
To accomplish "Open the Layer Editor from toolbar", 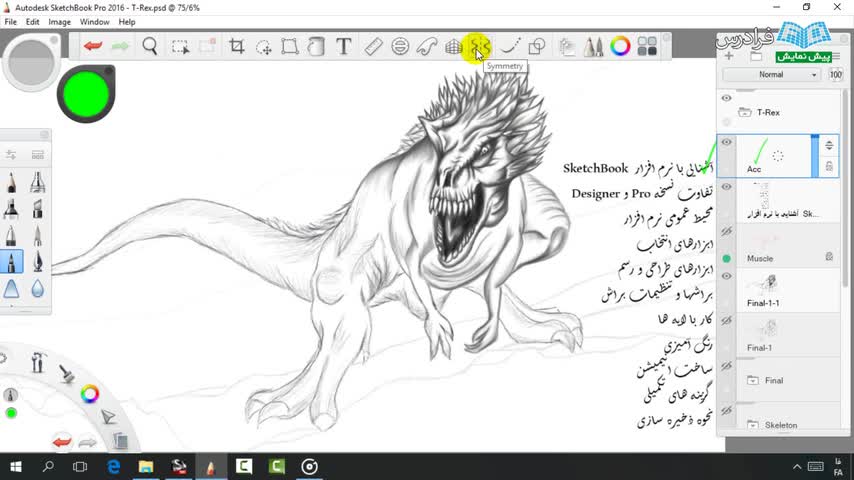I will (567, 47).
